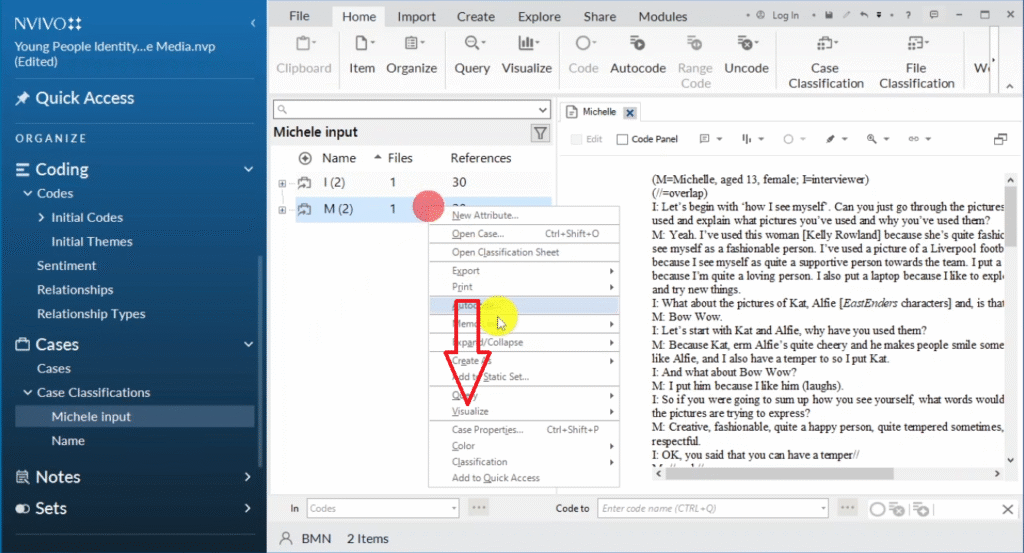The width and height of the screenshot is (1024, 553).
Task: Click the filter funnel icon in list header
Action: point(540,133)
